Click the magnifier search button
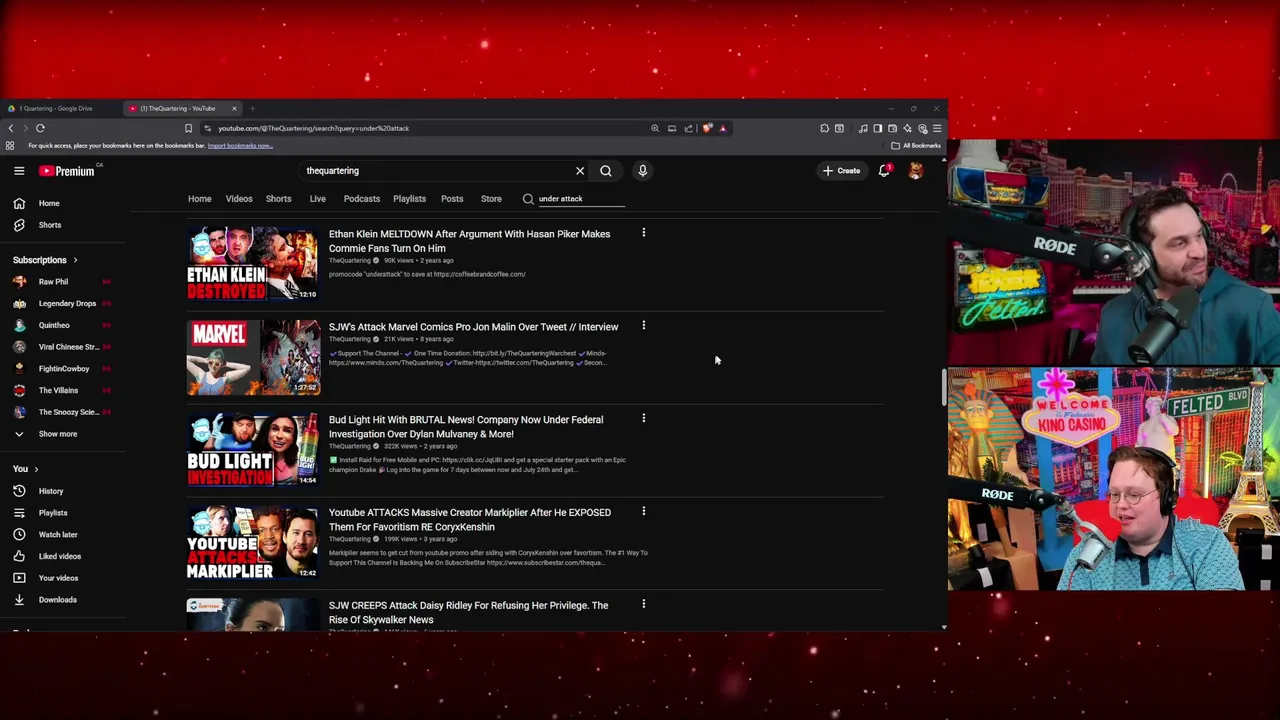 (606, 171)
